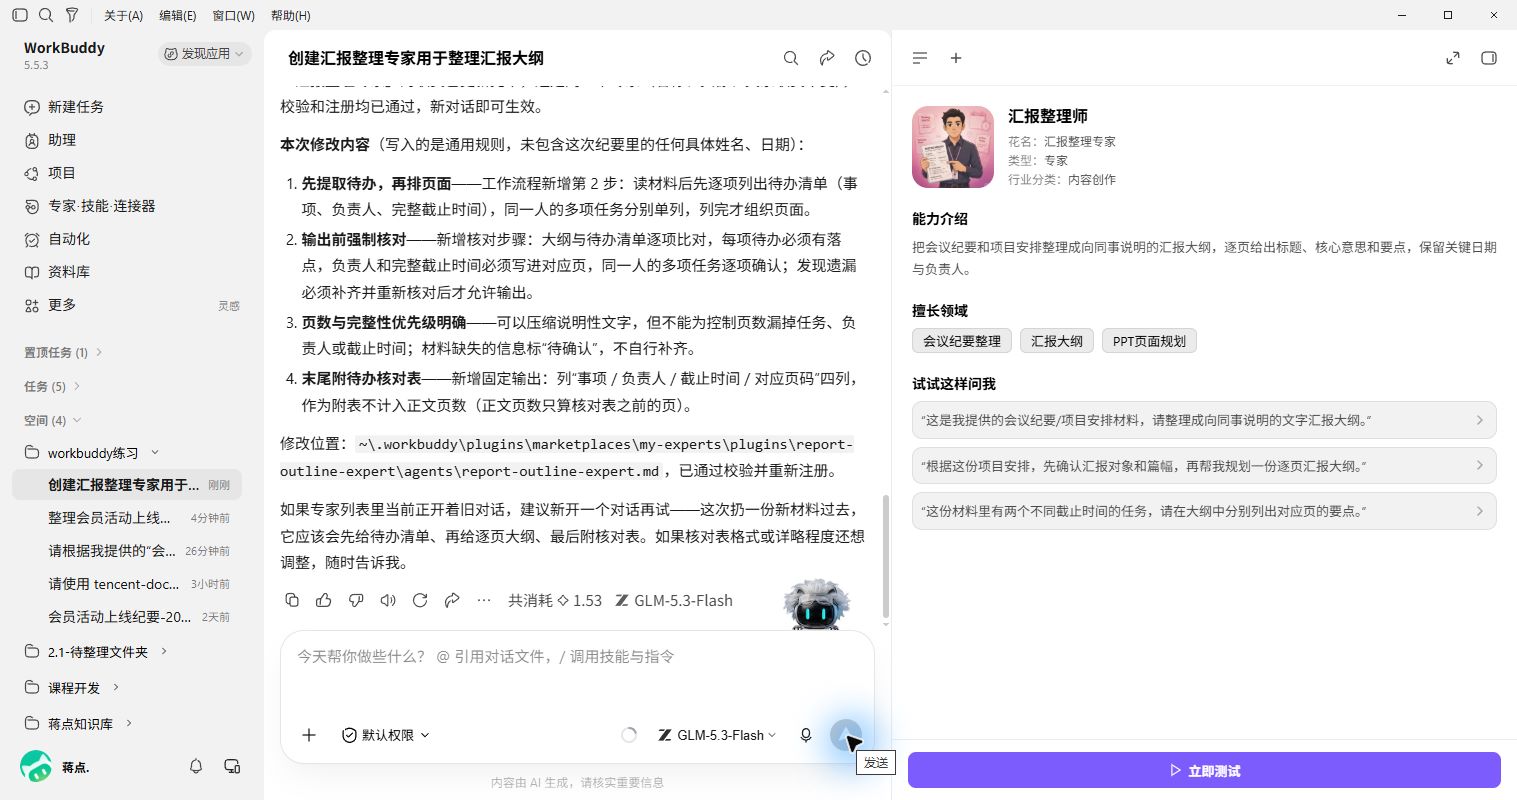Image resolution: width=1517 pixels, height=800 pixels.
Task: Open GLM-5.3-Flash model selector
Action: (x=716, y=735)
